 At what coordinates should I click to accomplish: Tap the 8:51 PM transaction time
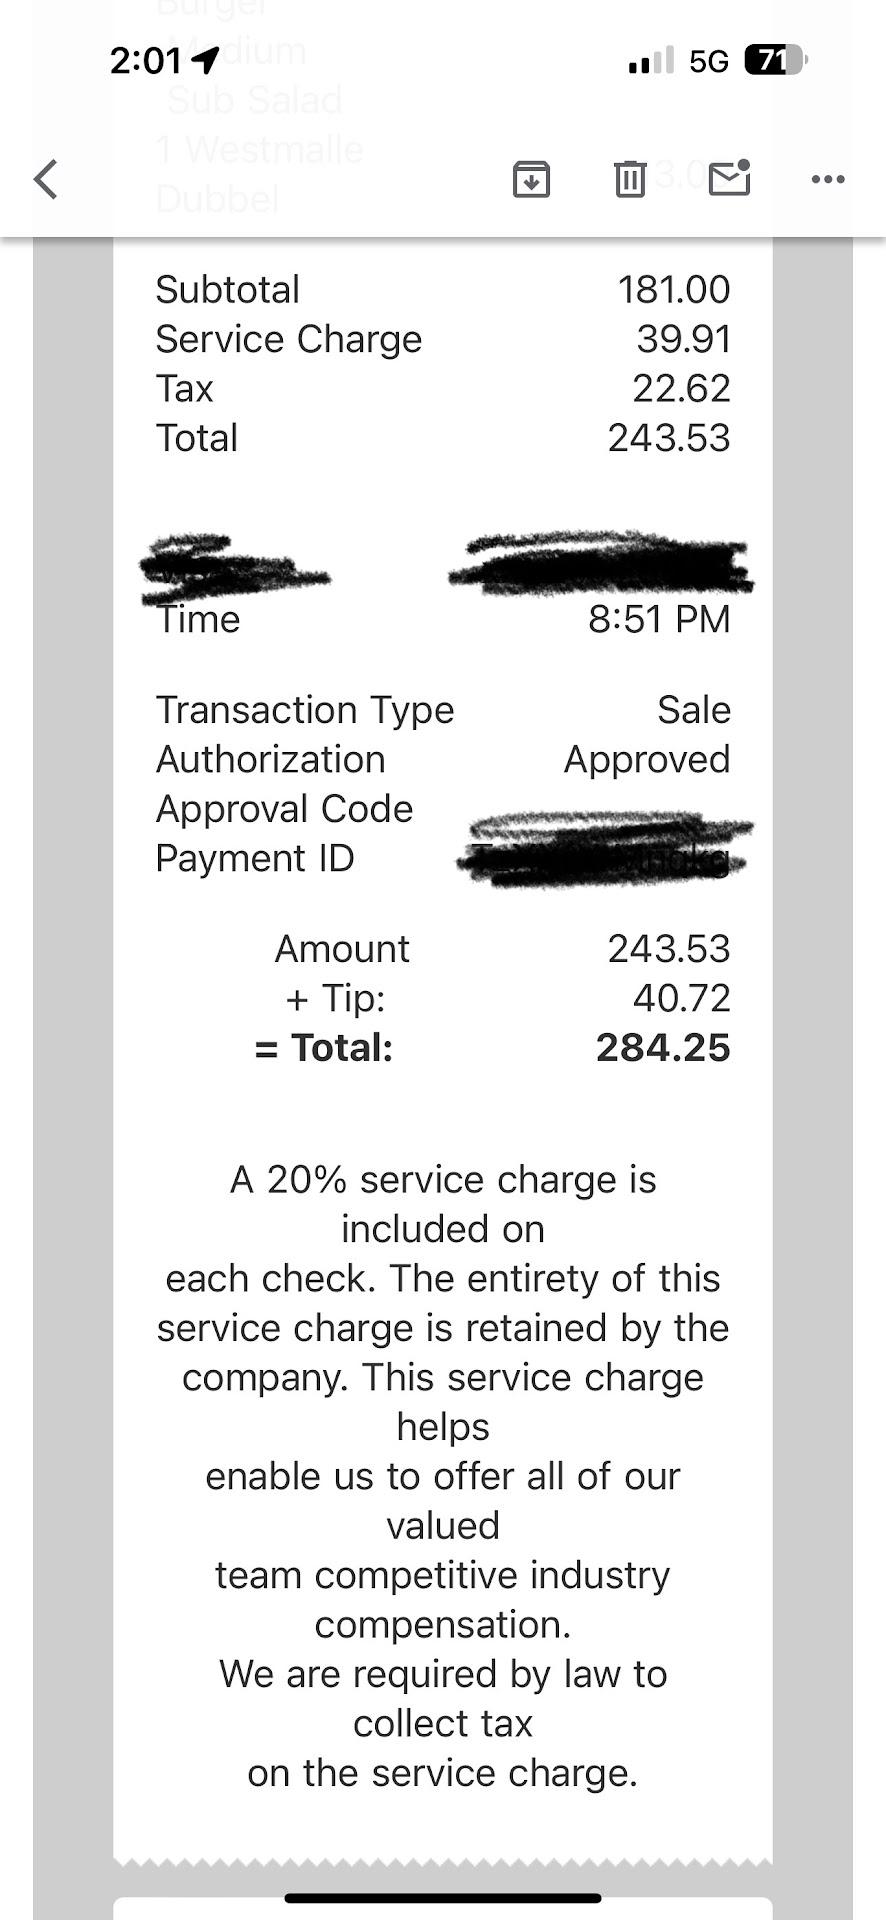659,619
